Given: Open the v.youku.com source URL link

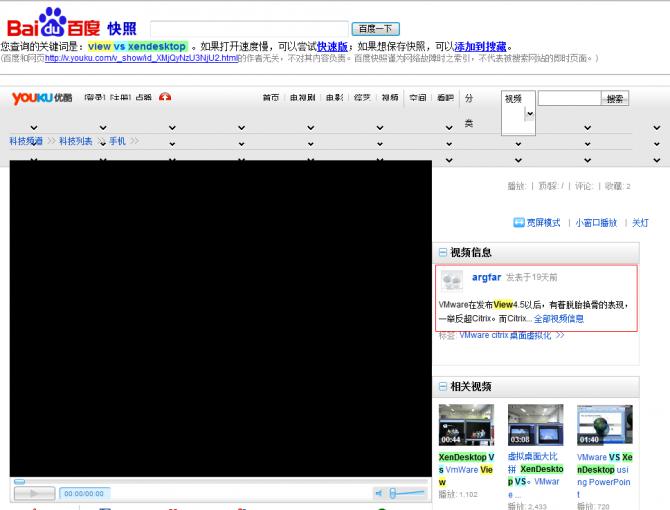Looking at the screenshot, I should coord(141,58).
